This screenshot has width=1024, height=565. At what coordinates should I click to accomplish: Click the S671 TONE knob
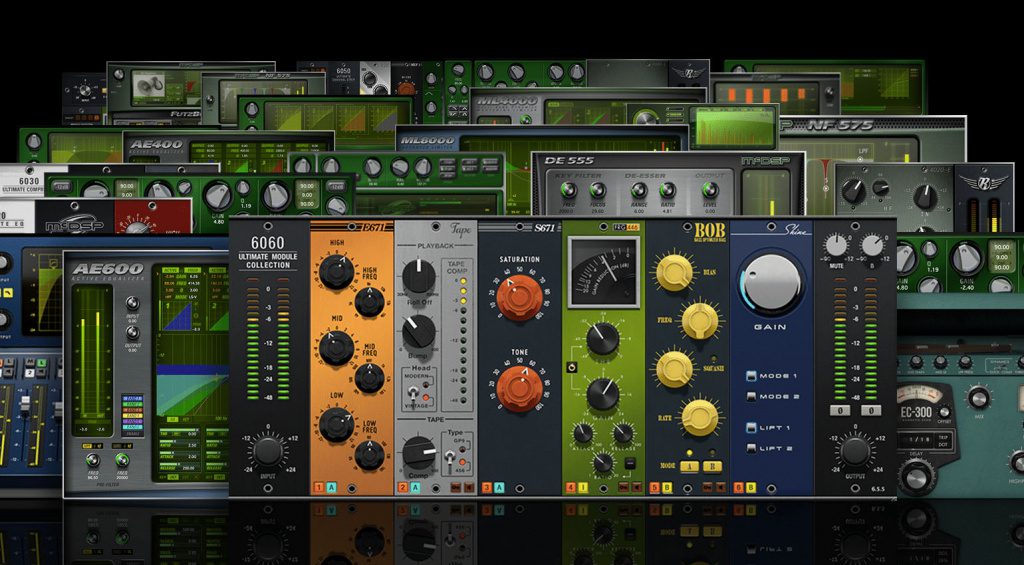pos(520,389)
